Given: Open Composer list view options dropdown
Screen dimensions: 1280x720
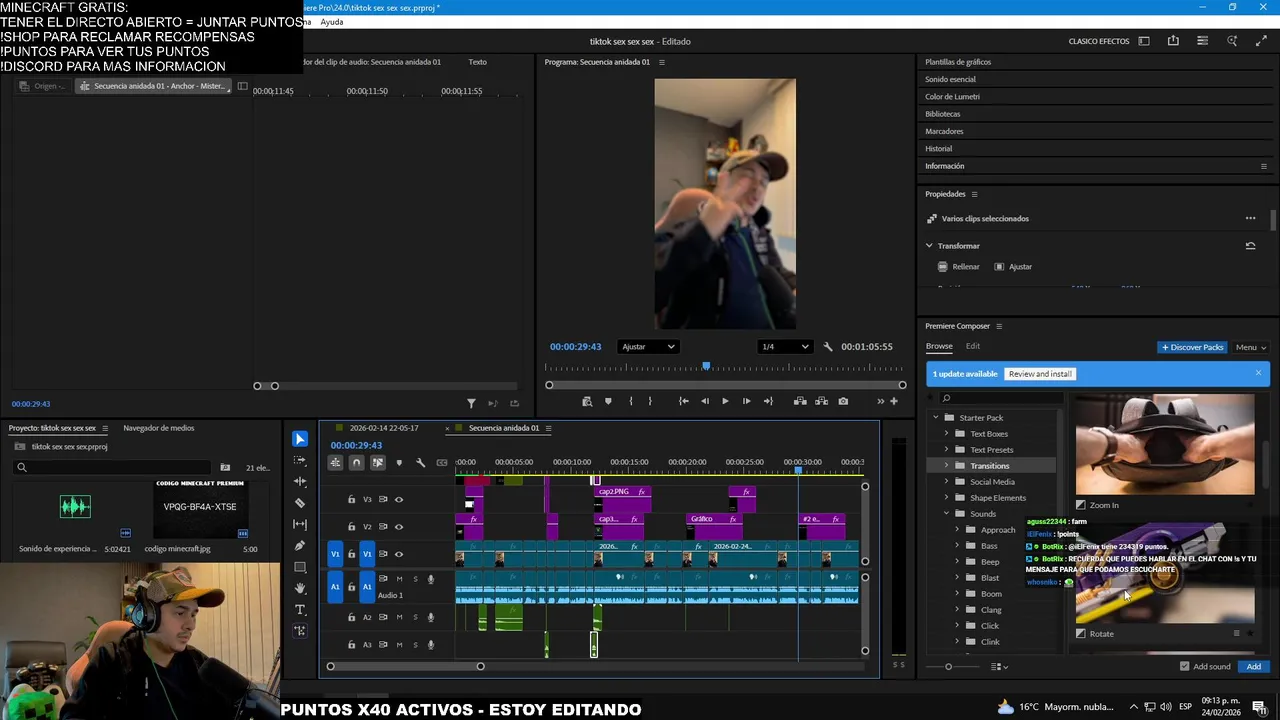Looking at the screenshot, I should (999, 666).
